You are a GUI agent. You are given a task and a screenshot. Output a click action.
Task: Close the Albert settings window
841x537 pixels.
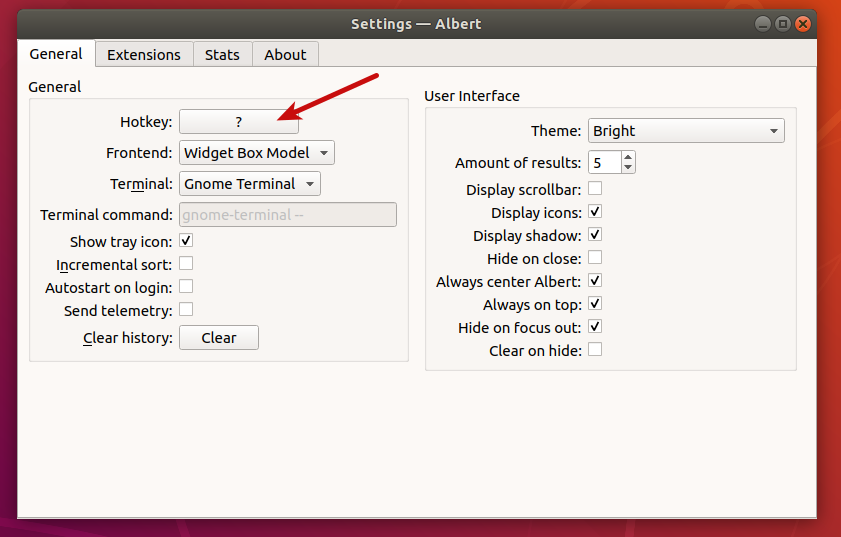803,23
